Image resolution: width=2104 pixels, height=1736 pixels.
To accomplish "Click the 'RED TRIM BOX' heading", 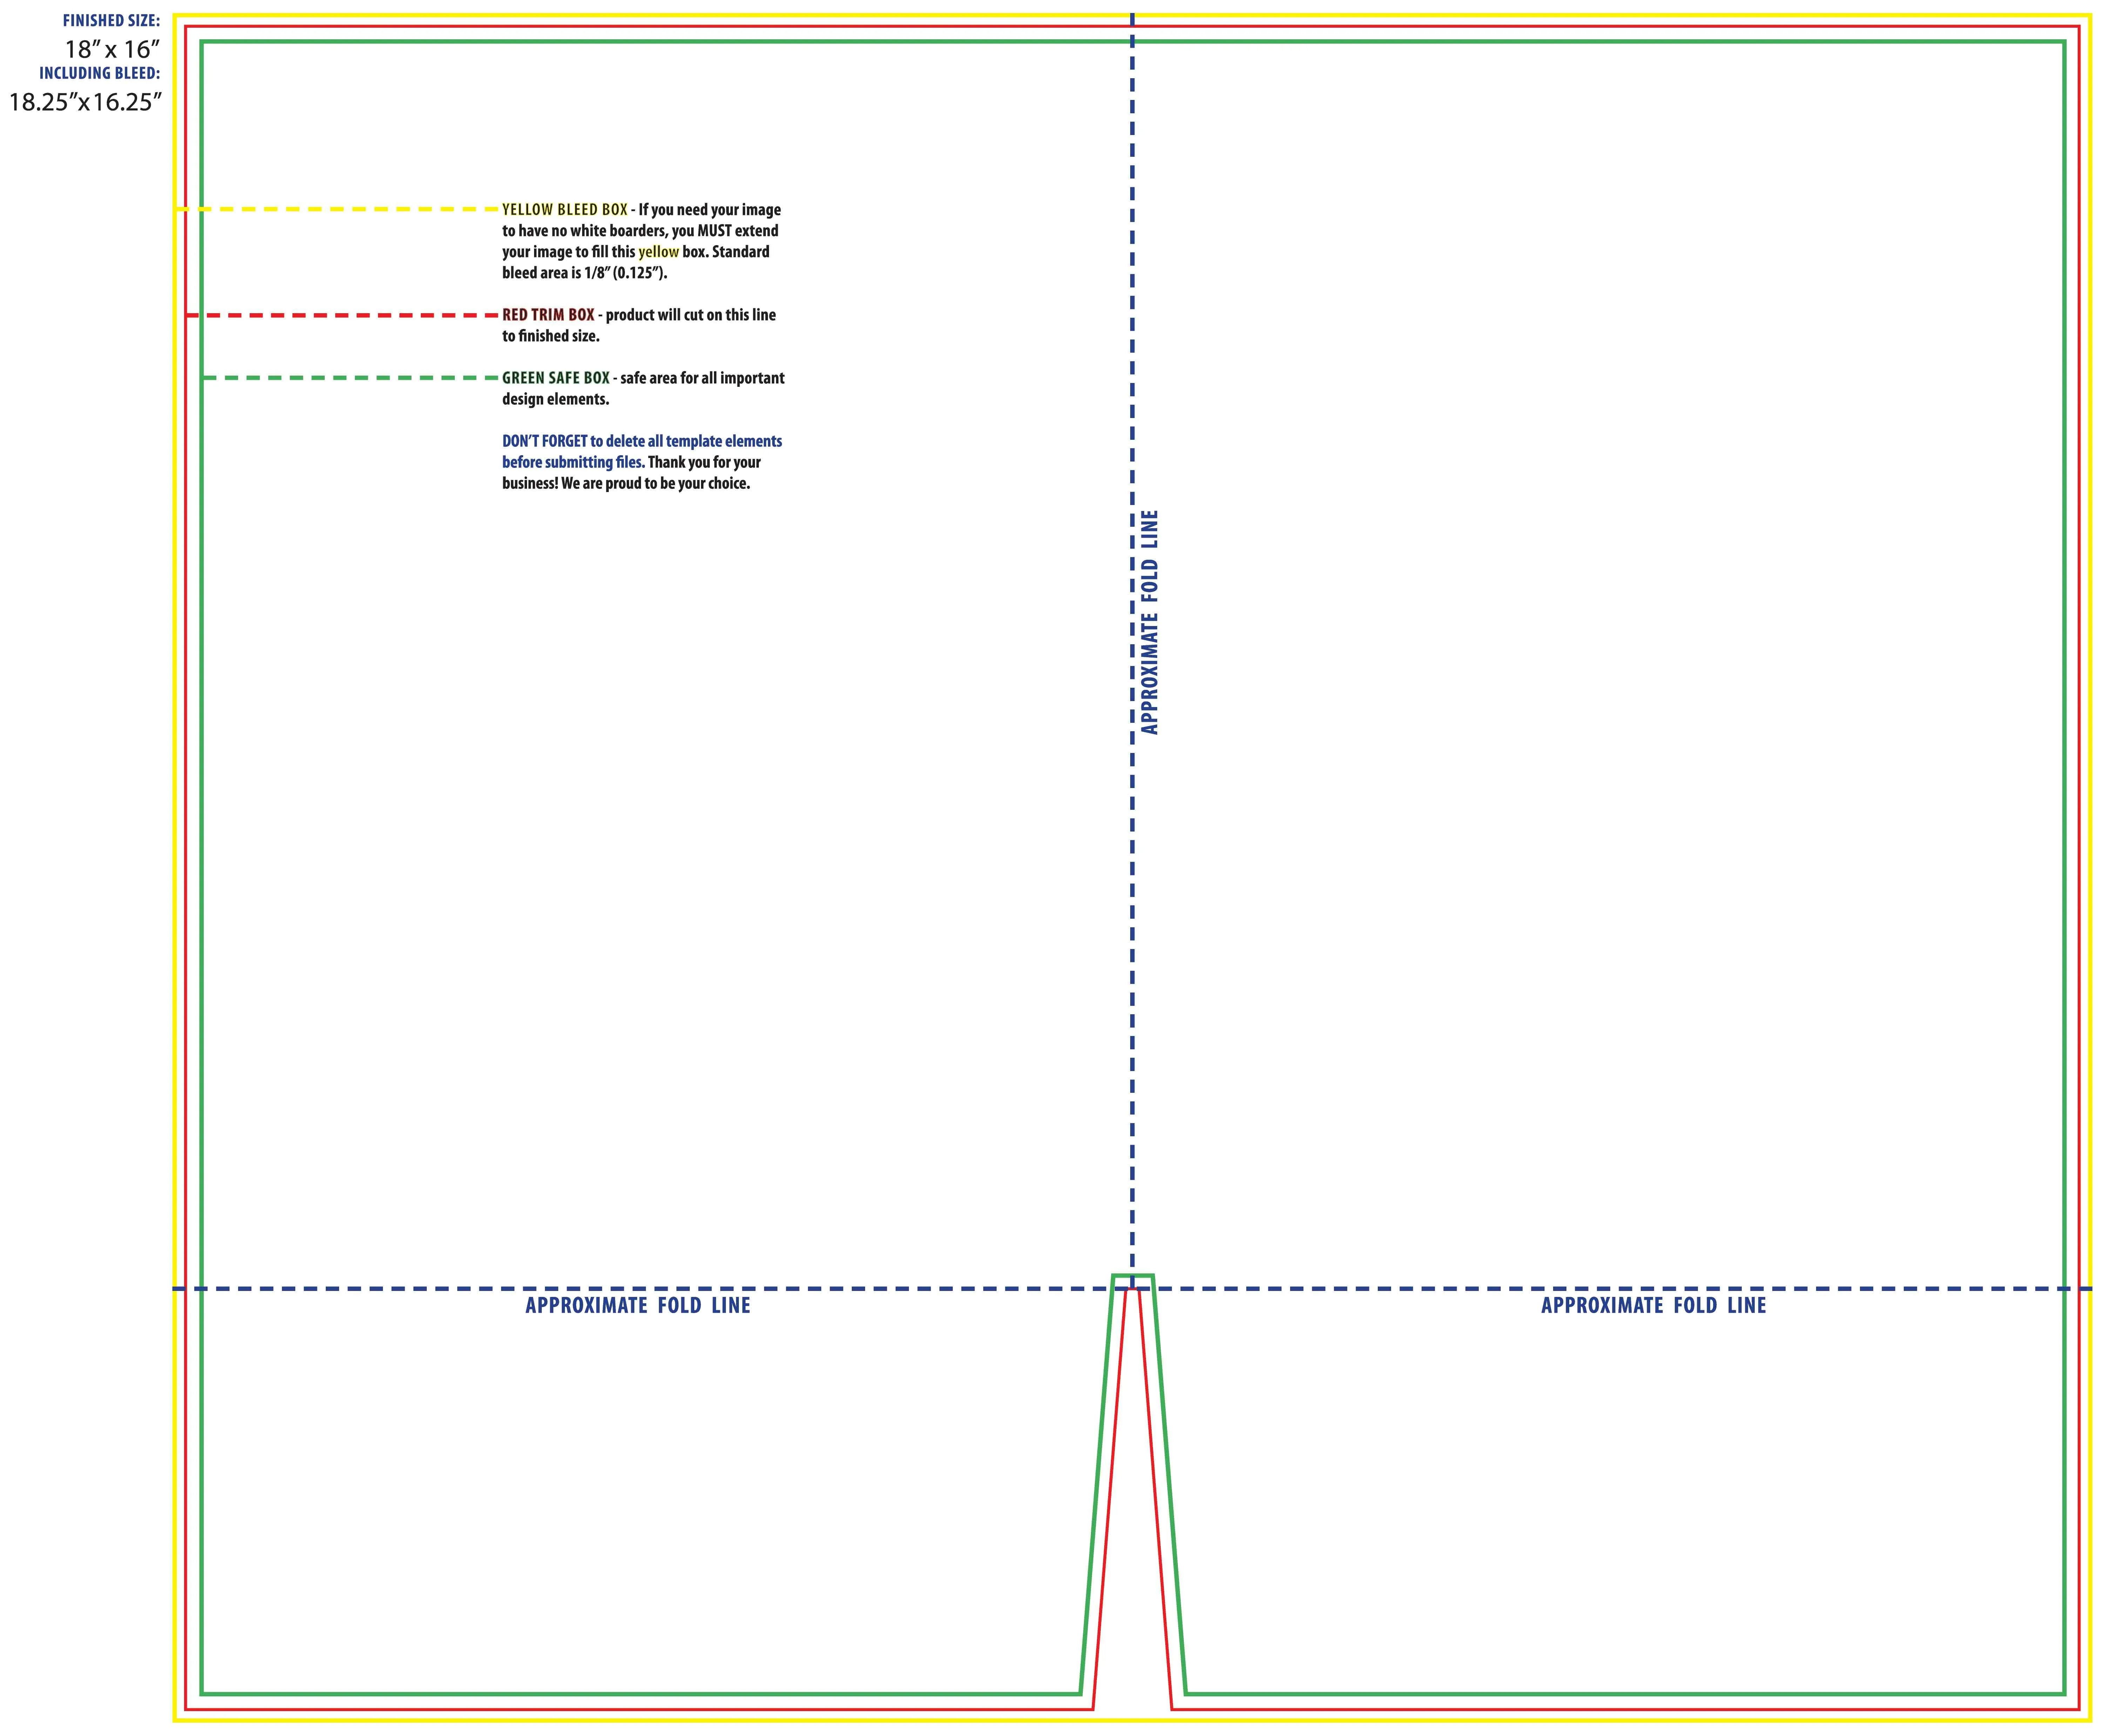I will click(x=548, y=315).
